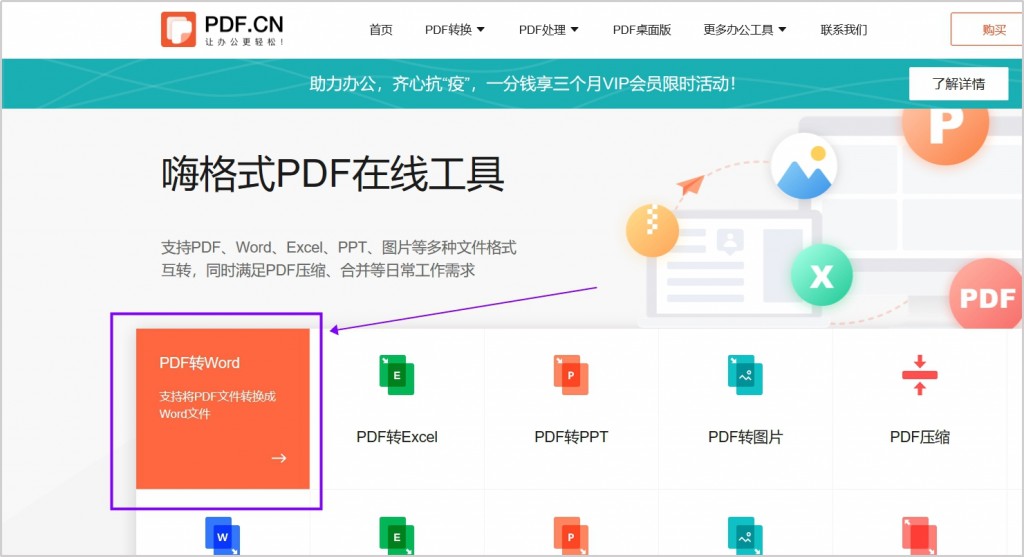Viewport: 1024px width, 557px height.
Task: Click the PDF转图片 text label
Action: point(745,437)
